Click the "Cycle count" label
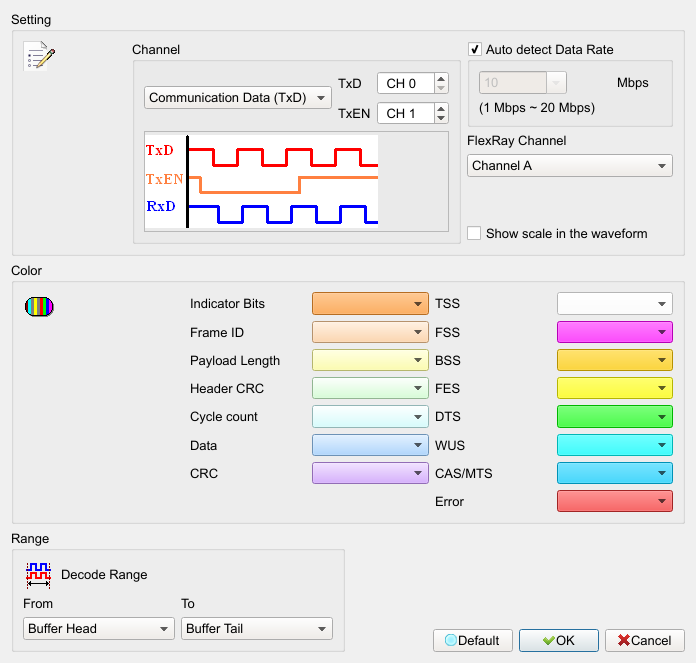This screenshot has width=696, height=663. tap(224, 417)
